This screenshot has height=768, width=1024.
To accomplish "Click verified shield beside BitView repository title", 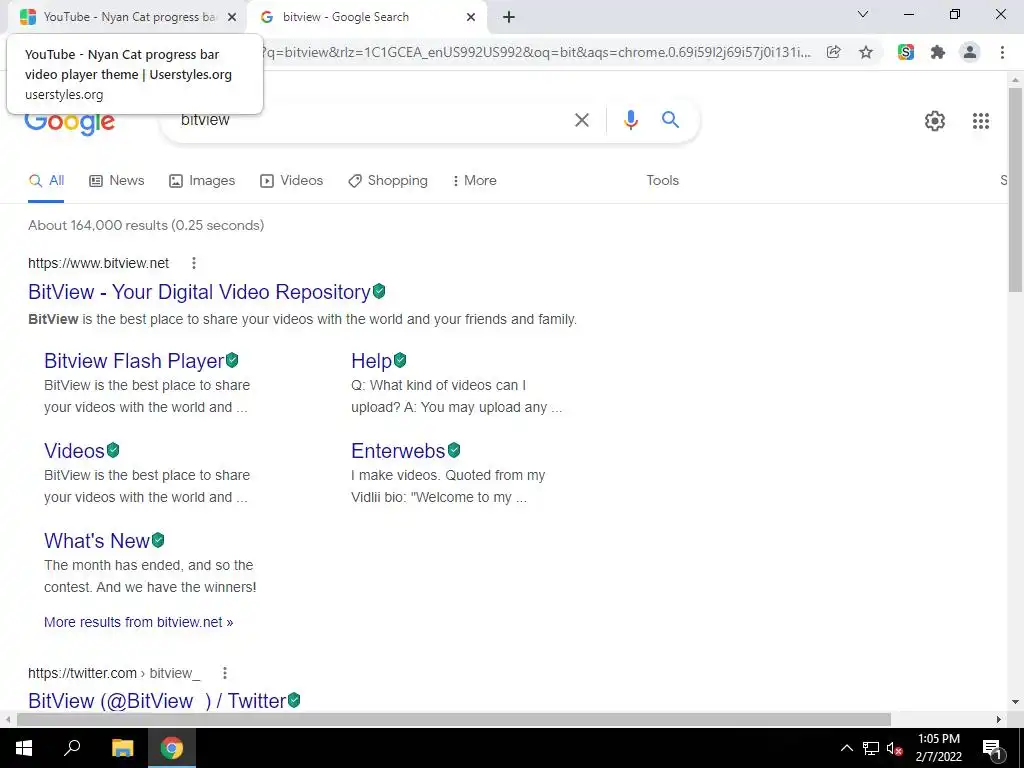I will (379, 291).
